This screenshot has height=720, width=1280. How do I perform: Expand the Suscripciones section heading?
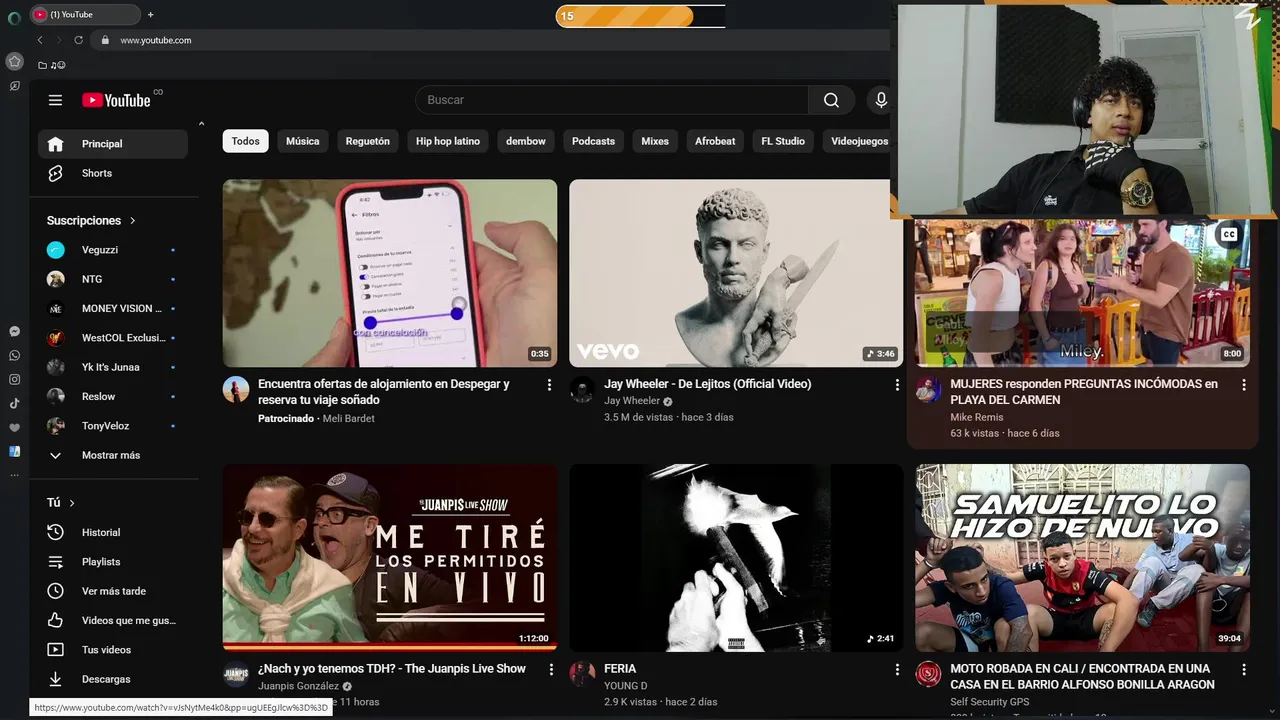pyautogui.click(x=91, y=220)
